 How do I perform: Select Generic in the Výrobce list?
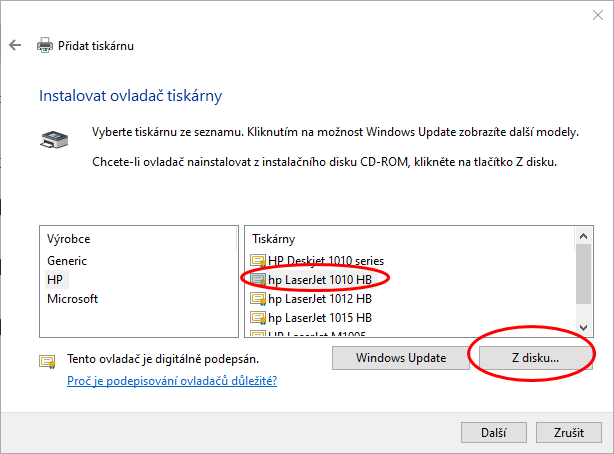tap(67, 261)
